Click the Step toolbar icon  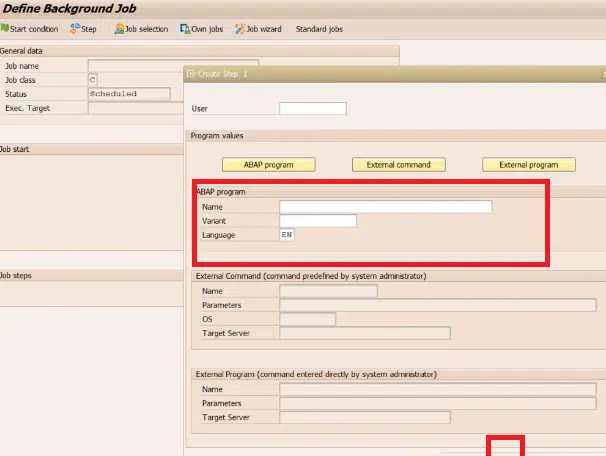tap(75, 29)
